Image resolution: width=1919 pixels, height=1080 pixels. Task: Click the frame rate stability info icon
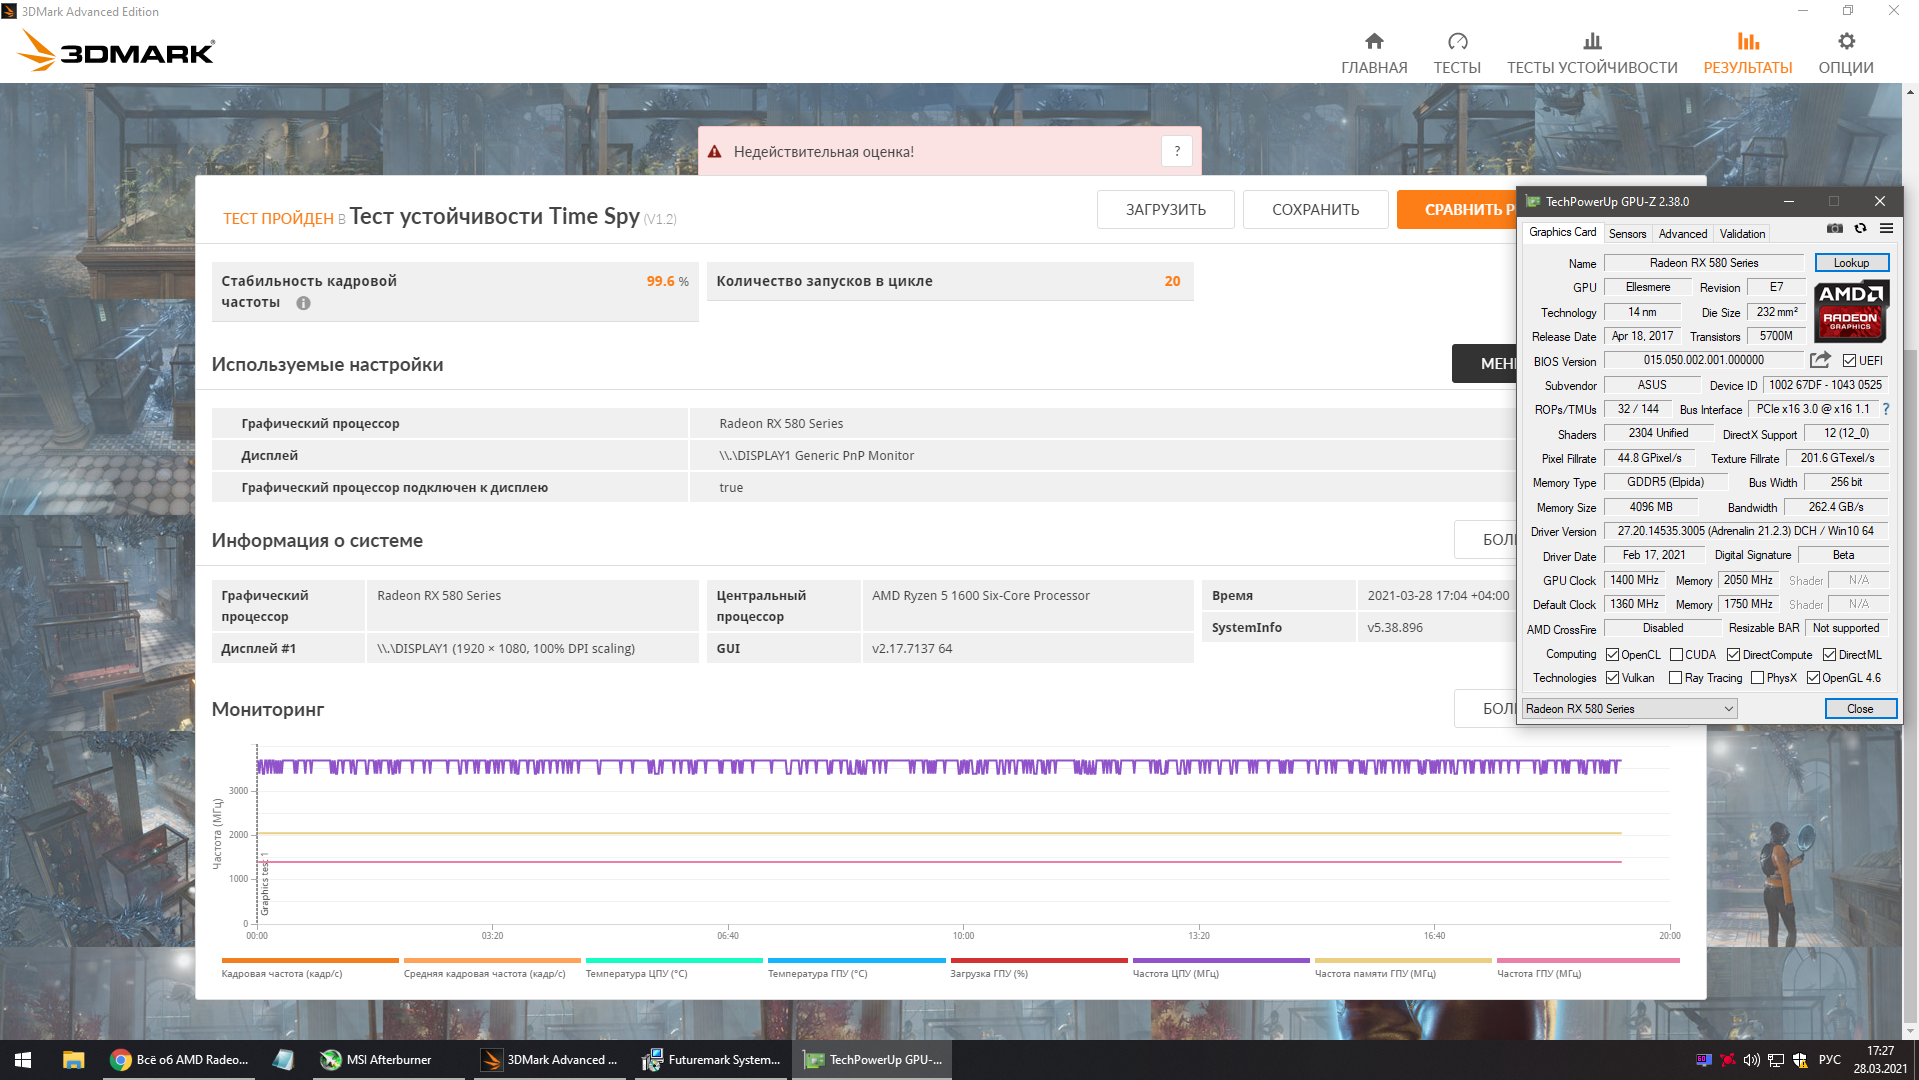(303, 303)
